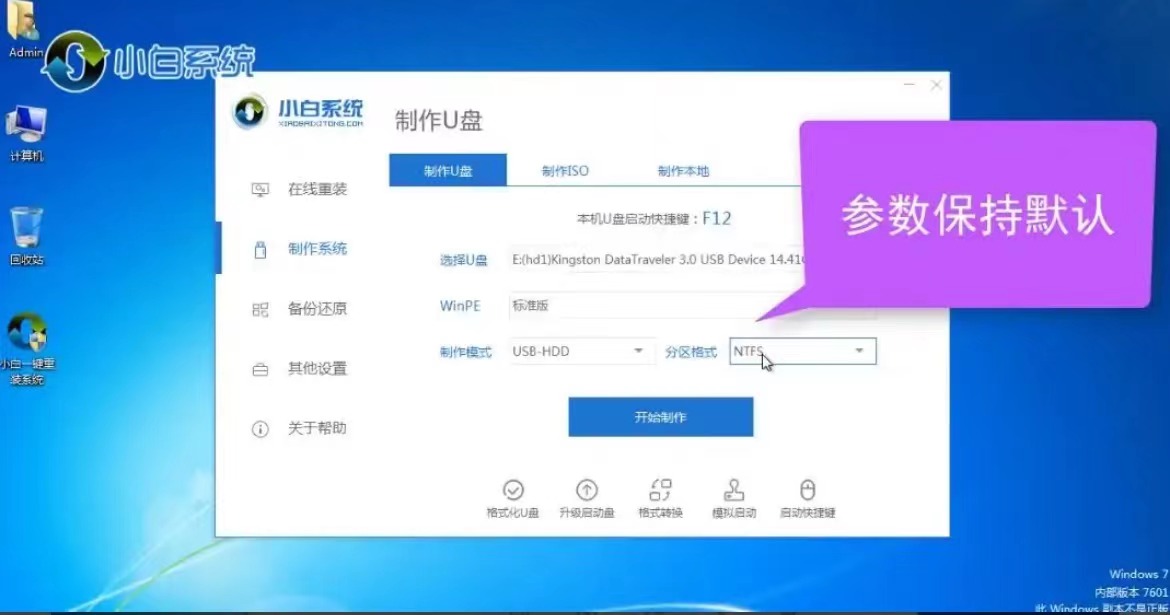Open 其他设置 in the sidebar
Image resolution: width=1170 pixels, height=615 pixels.
pyautogui.click(x=299, y=369)
